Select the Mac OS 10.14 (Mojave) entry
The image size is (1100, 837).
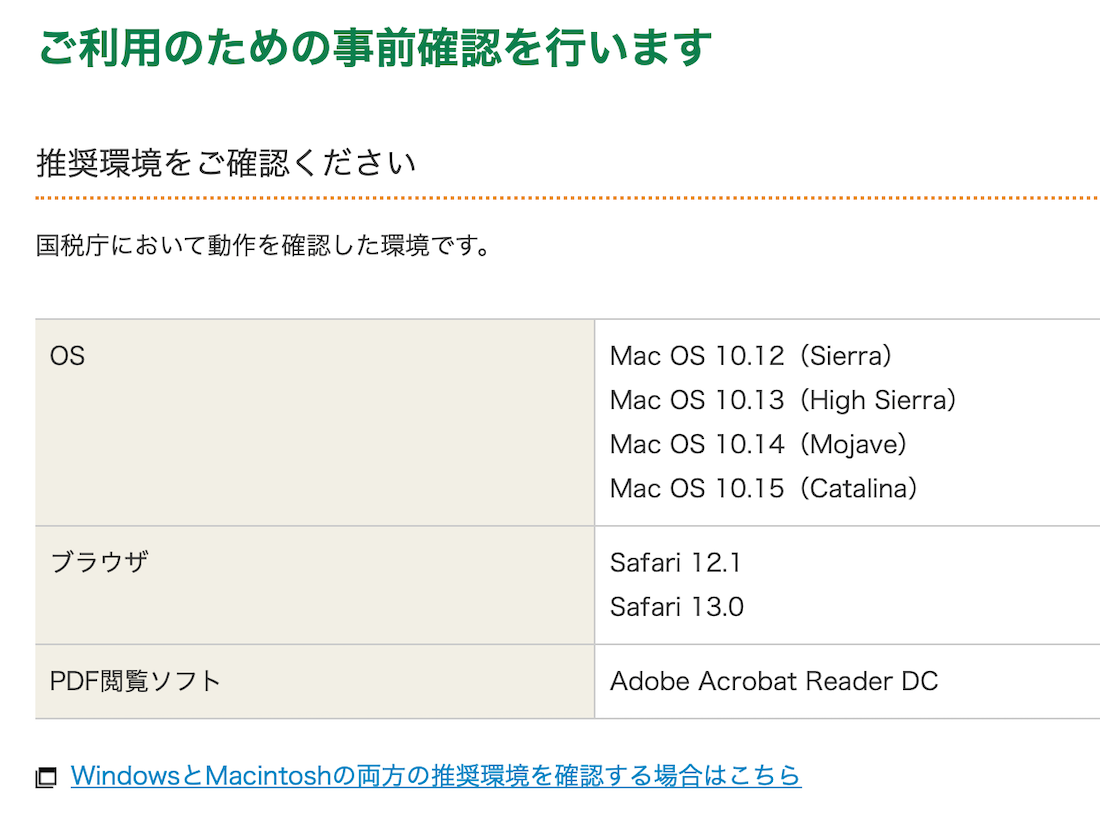[x=758, y=445]
